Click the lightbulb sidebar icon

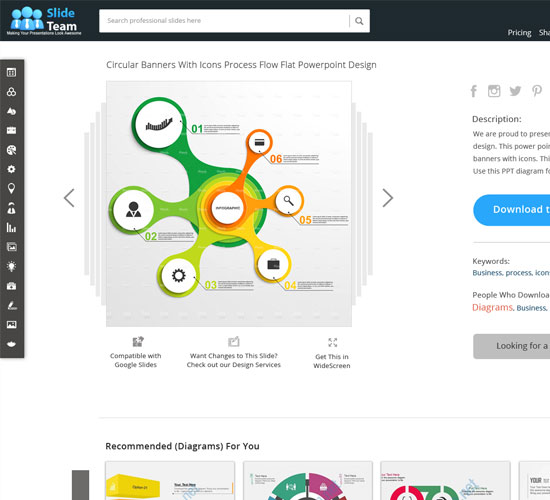coord(11,266)
